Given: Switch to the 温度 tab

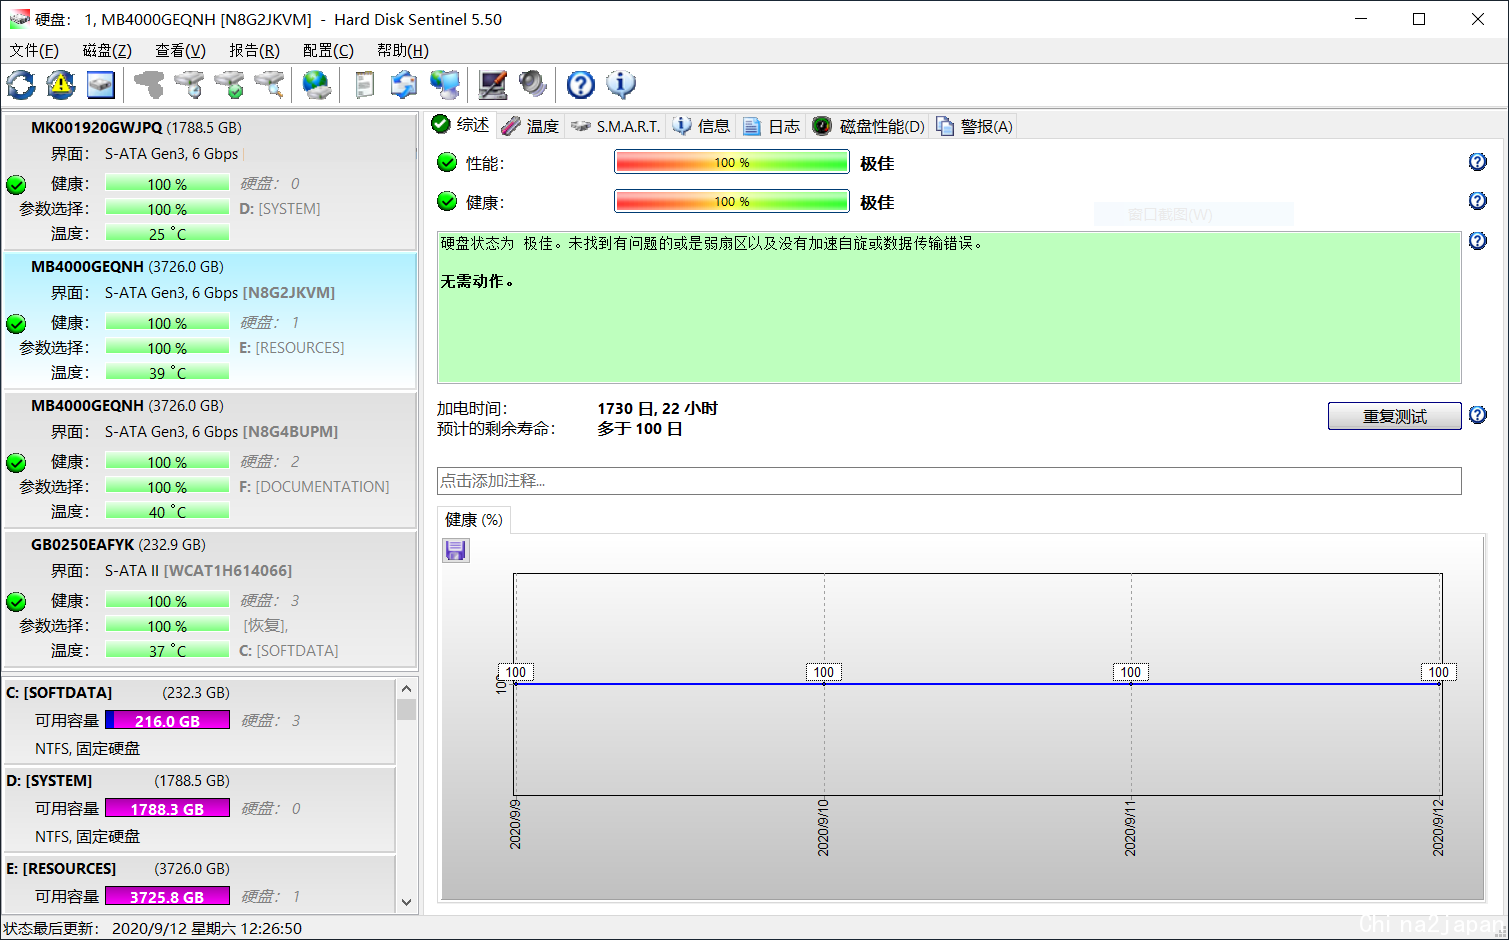Looking at the screenshot, I should (531, 126).
